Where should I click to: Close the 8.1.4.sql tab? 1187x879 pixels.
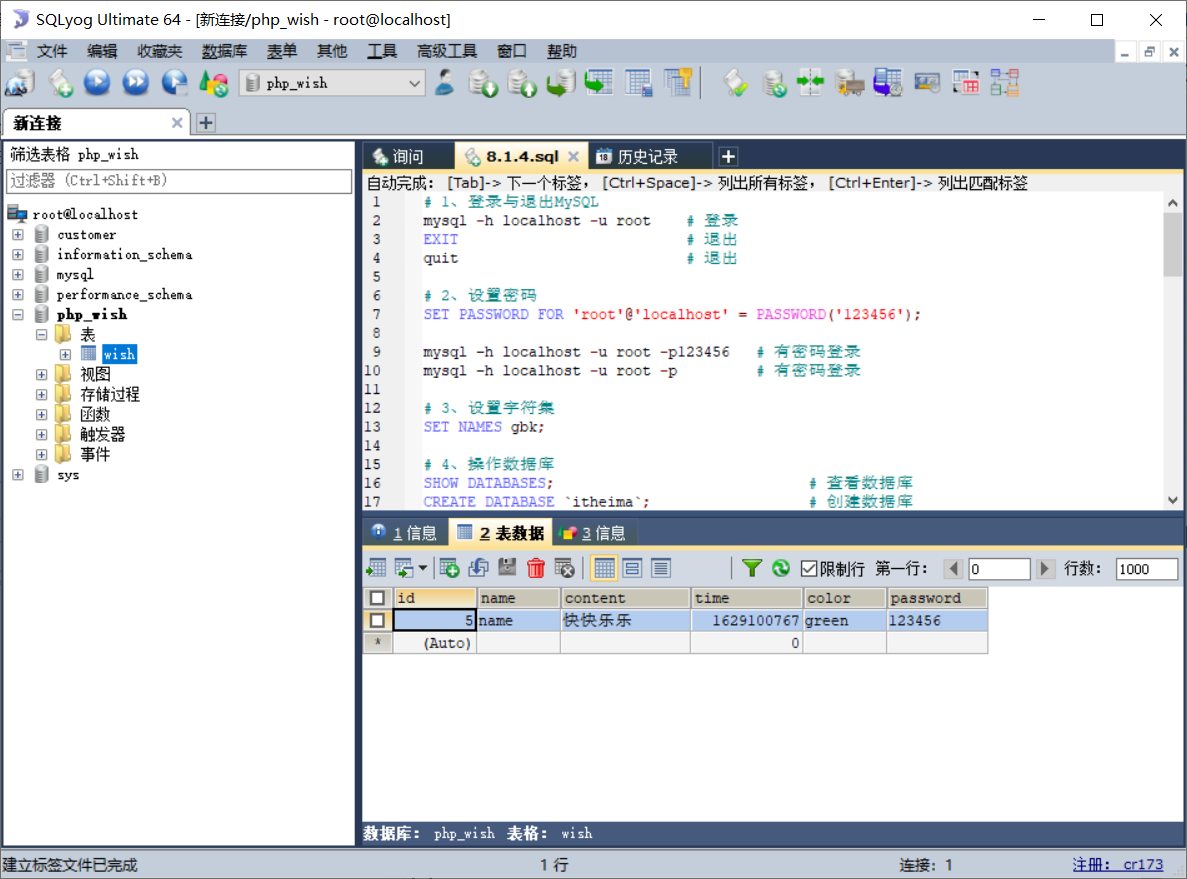573,157
